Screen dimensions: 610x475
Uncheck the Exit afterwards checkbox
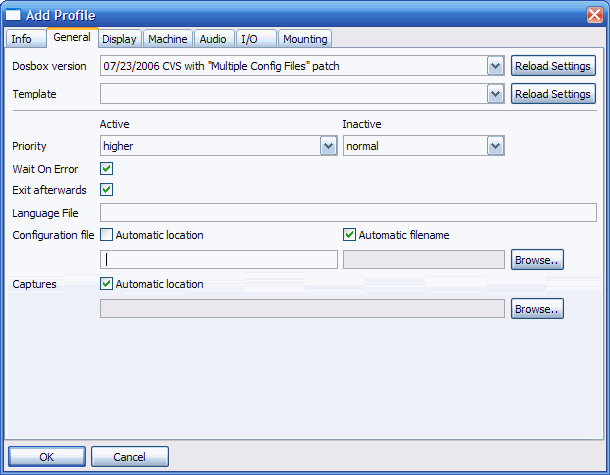(107, 190)
